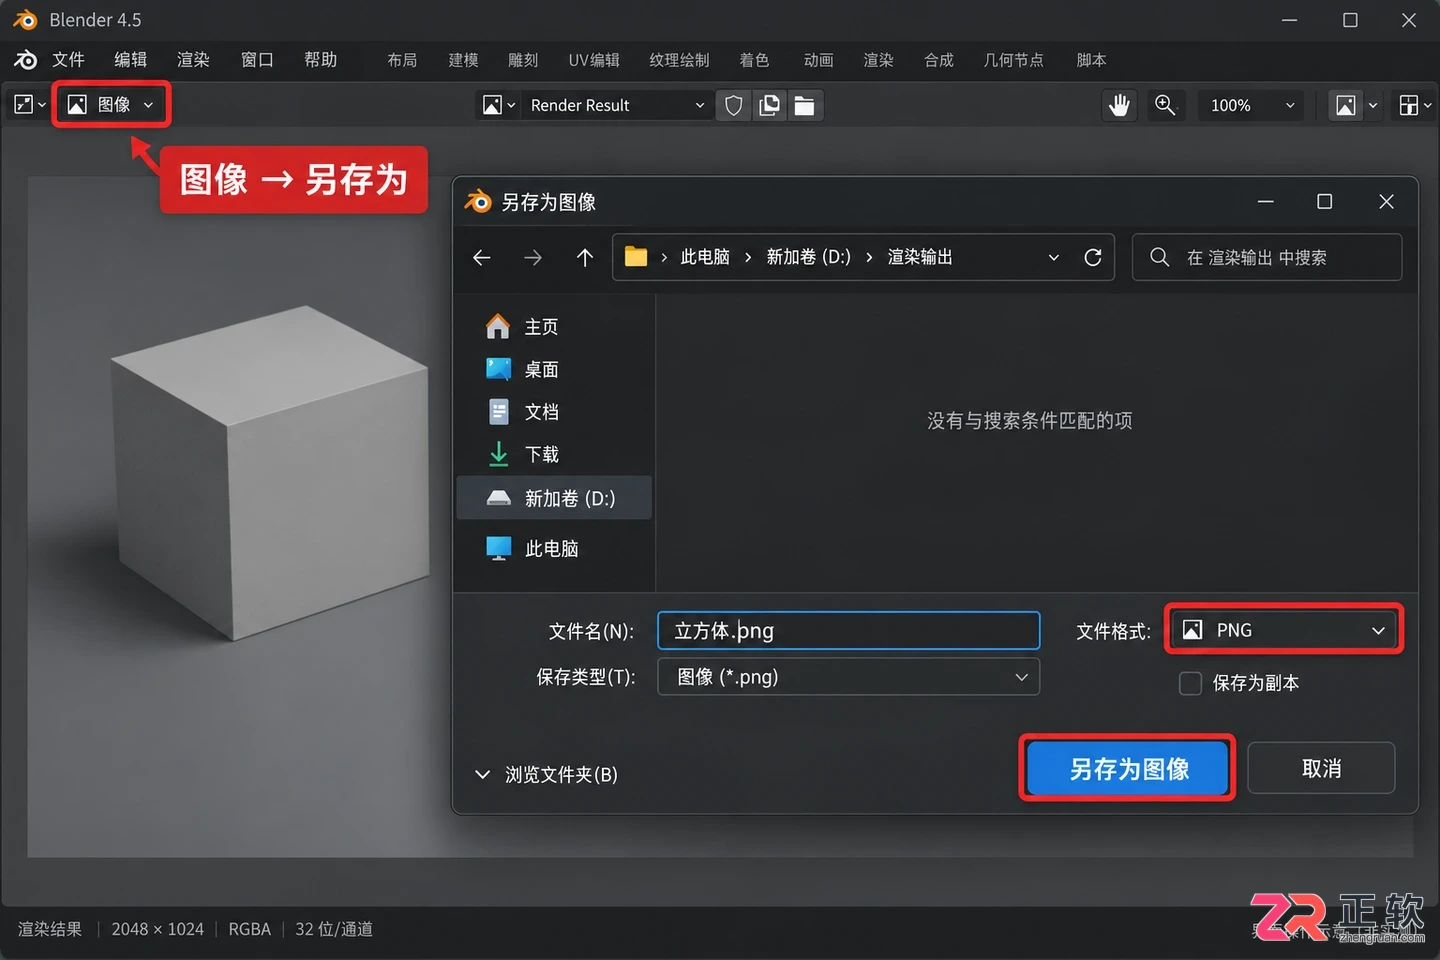The height and width of the screenshot is (960, 1440).
Task: Click 此电脑 in the address breadcrumb
Action: (705, 258)
